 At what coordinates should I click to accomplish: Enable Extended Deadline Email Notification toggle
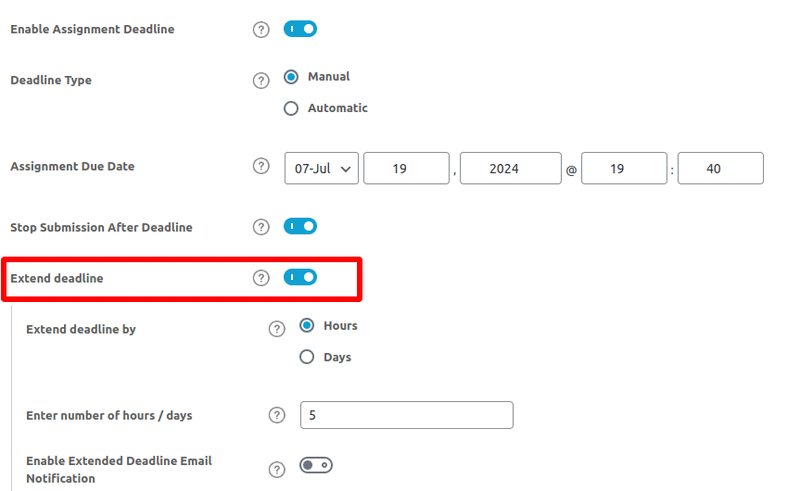[x=316, y=466]
